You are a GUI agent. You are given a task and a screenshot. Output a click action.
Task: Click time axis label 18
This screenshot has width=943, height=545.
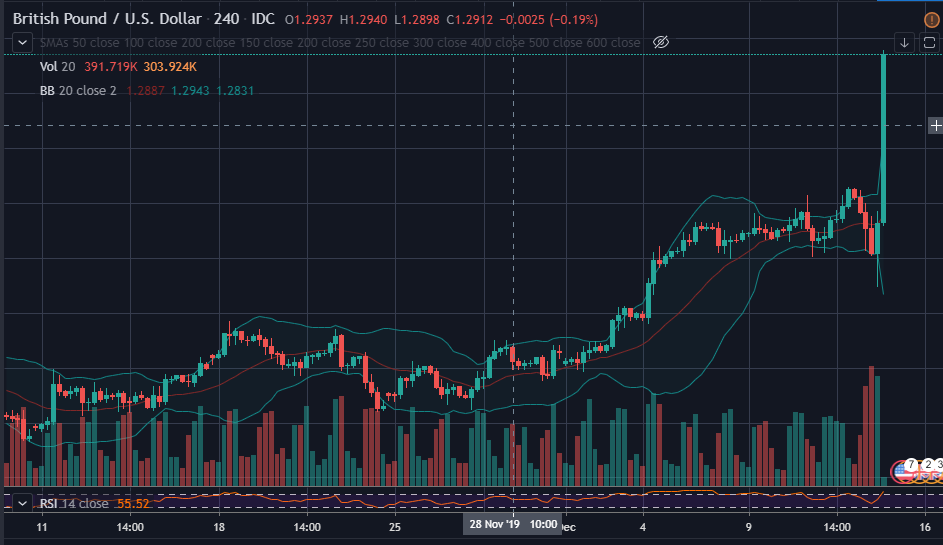[x=219, y=527]
